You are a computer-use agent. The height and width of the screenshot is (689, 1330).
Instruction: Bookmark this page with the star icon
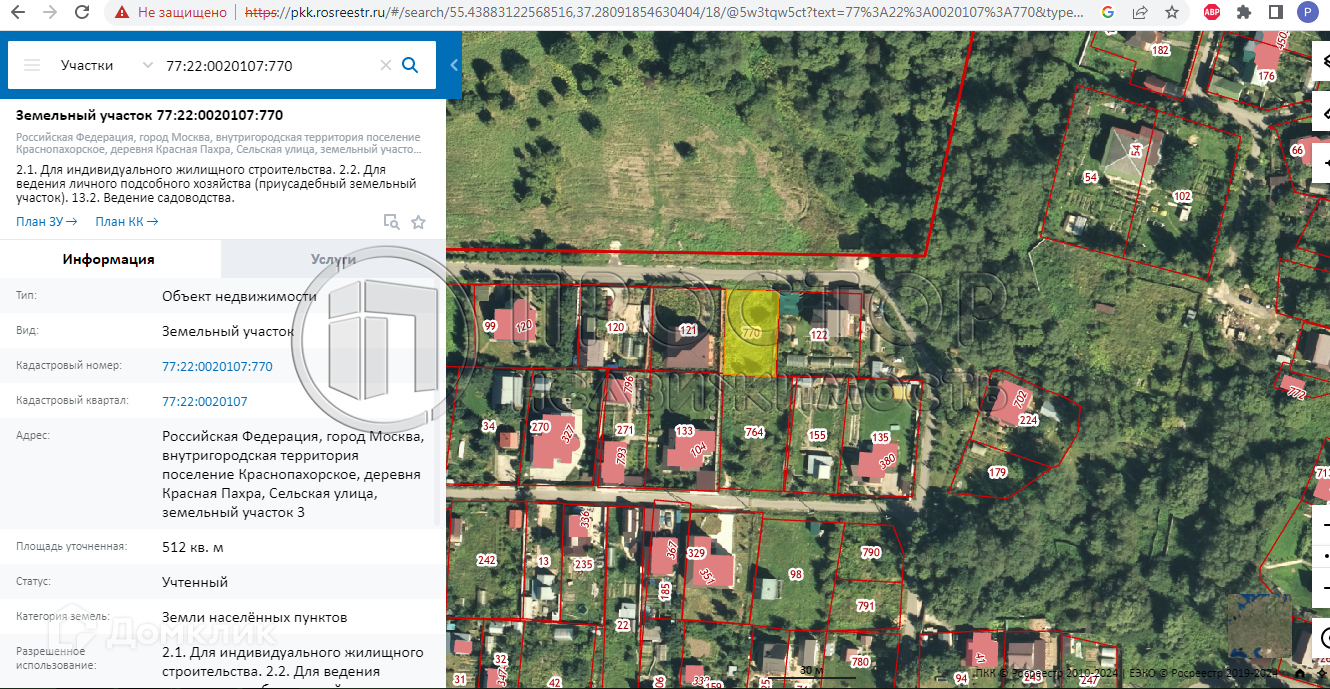coord(1173,13)
